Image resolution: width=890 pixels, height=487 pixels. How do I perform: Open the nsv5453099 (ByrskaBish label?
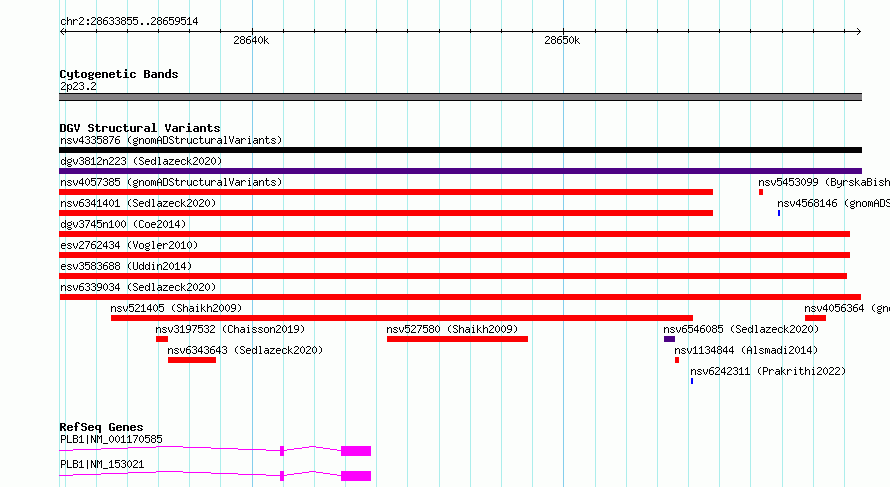tap(824, 182)
